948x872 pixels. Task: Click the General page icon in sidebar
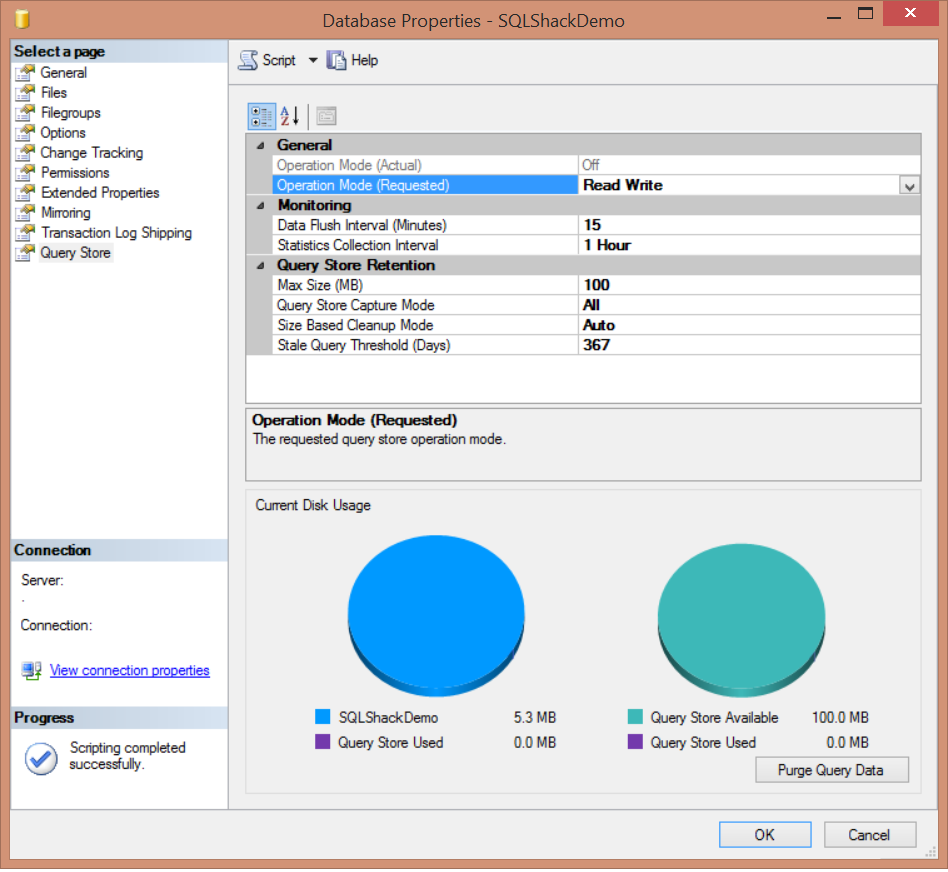(x=25, y=73)
